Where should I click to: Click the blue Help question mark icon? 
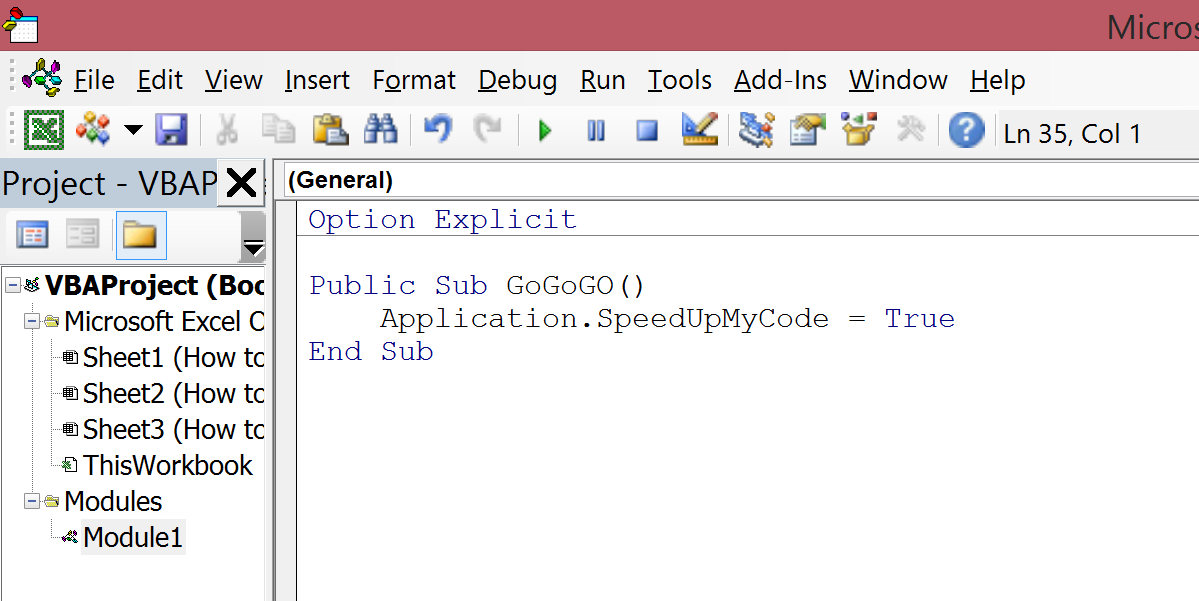(x=966, y=130)
